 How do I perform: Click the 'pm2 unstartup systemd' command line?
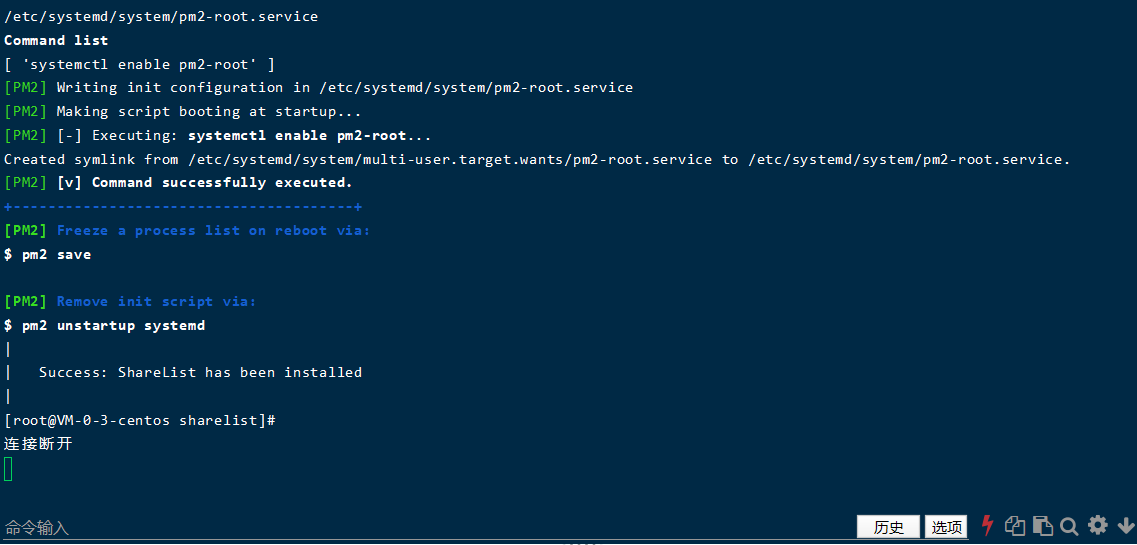pyautogui.click(x=105, y=326)
